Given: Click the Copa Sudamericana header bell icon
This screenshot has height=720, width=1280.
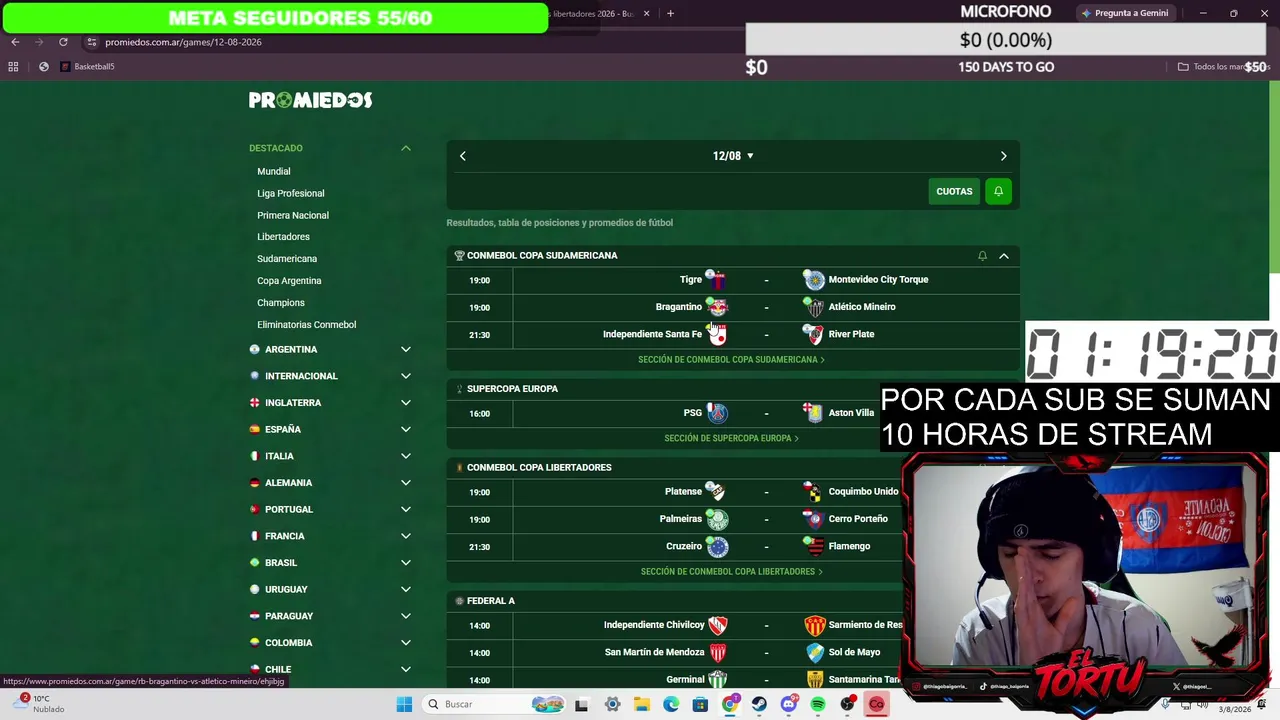Looking at the screenshot, I should pos(982,256).
